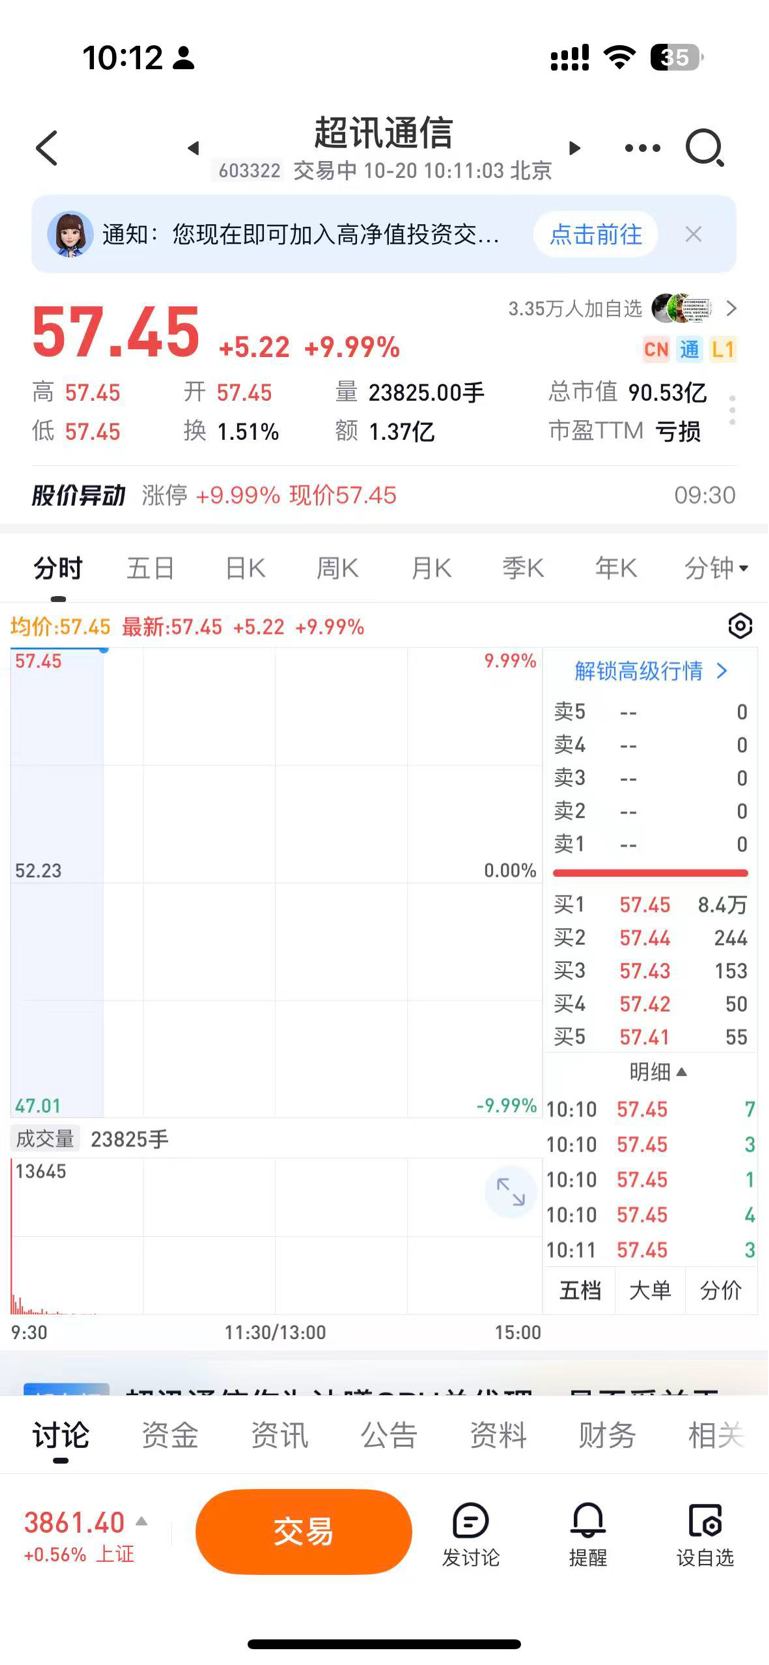Select the 买2 bid row at 57.44
Screen dimensions: 769x1665
click(x=650, y=938)
